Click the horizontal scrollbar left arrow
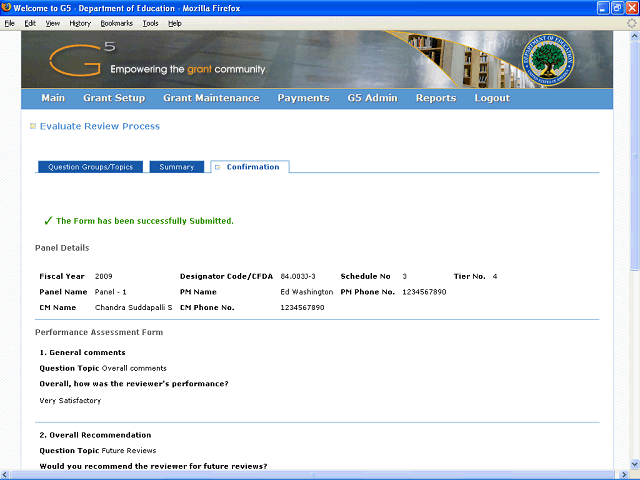640x480 pixels. point(4,475)
